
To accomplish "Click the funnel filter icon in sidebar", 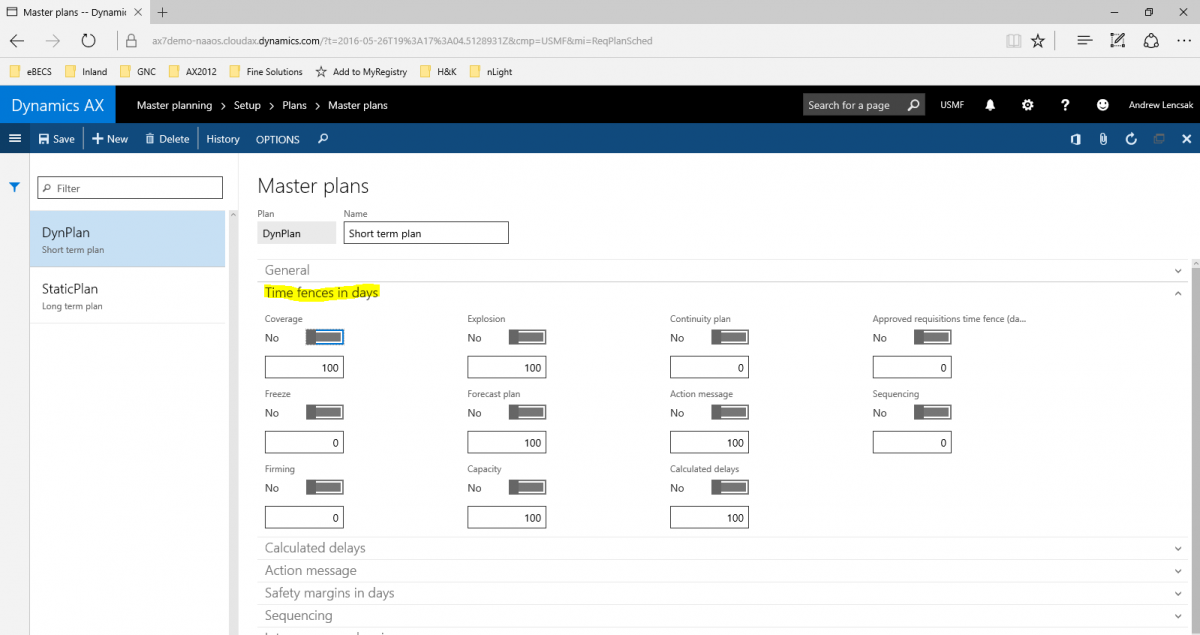I will click(x=15, y=187).
